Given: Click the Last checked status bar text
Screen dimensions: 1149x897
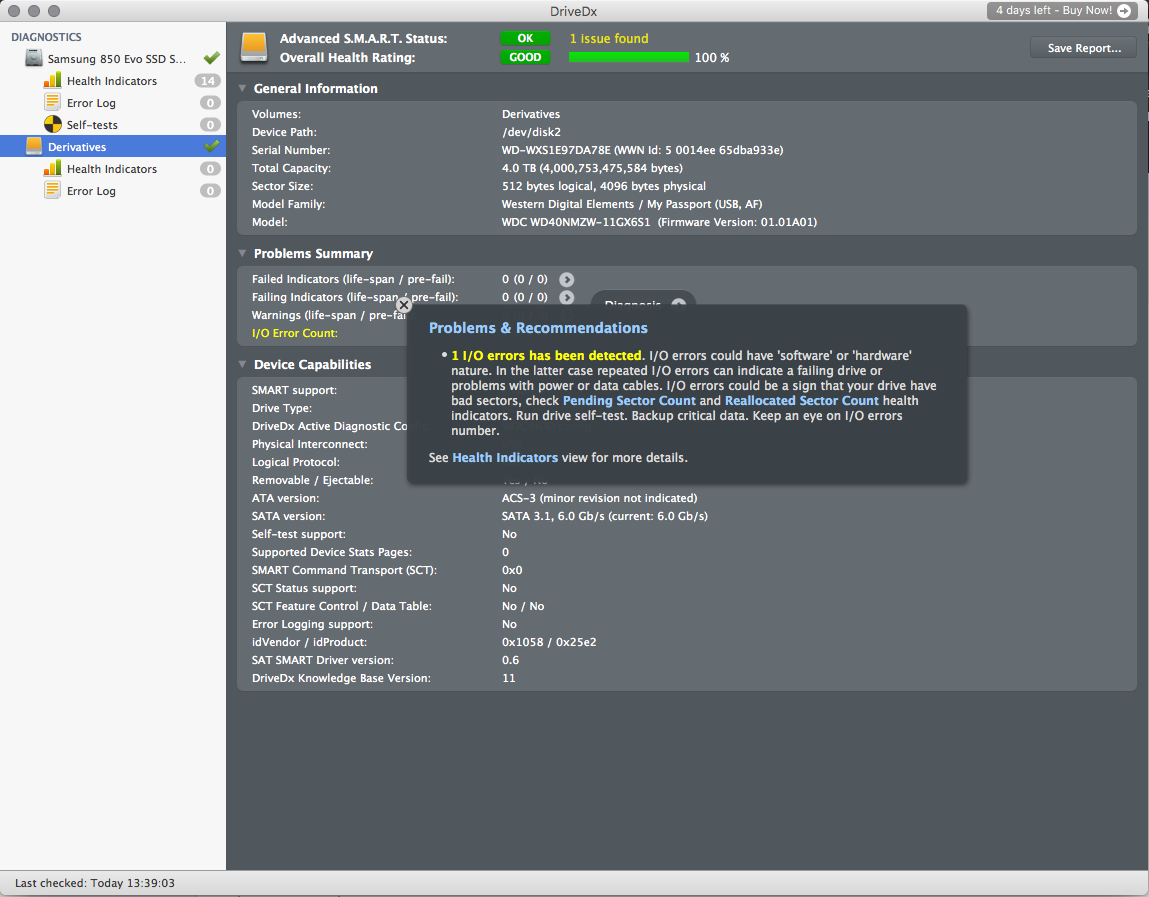Looking at the screenshot, I should [95, 883].
